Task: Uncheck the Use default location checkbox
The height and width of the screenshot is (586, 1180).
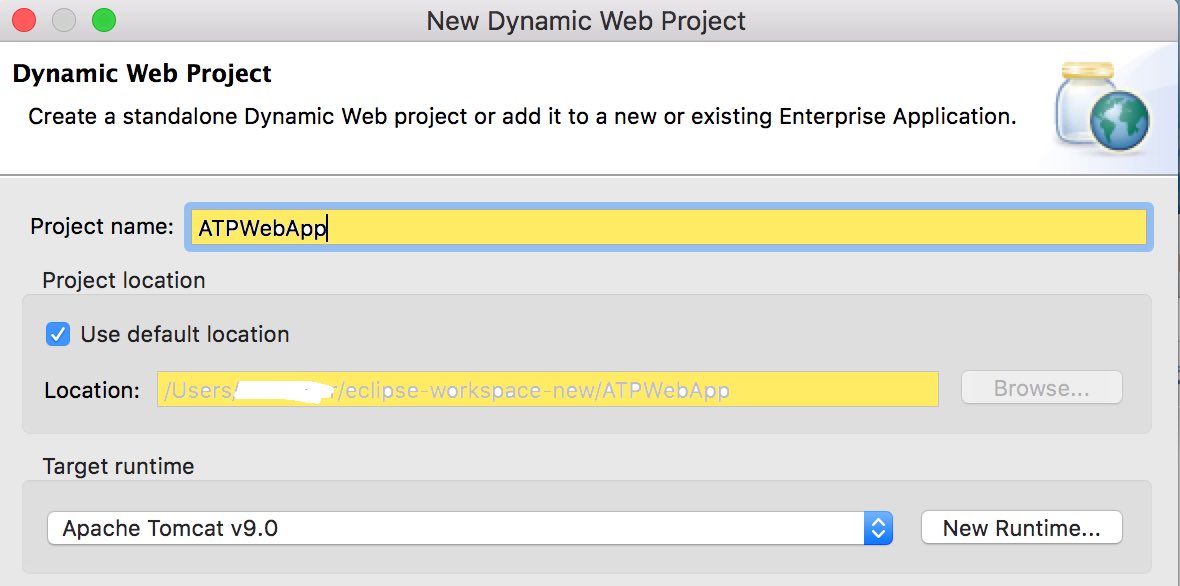Action: 58,334
